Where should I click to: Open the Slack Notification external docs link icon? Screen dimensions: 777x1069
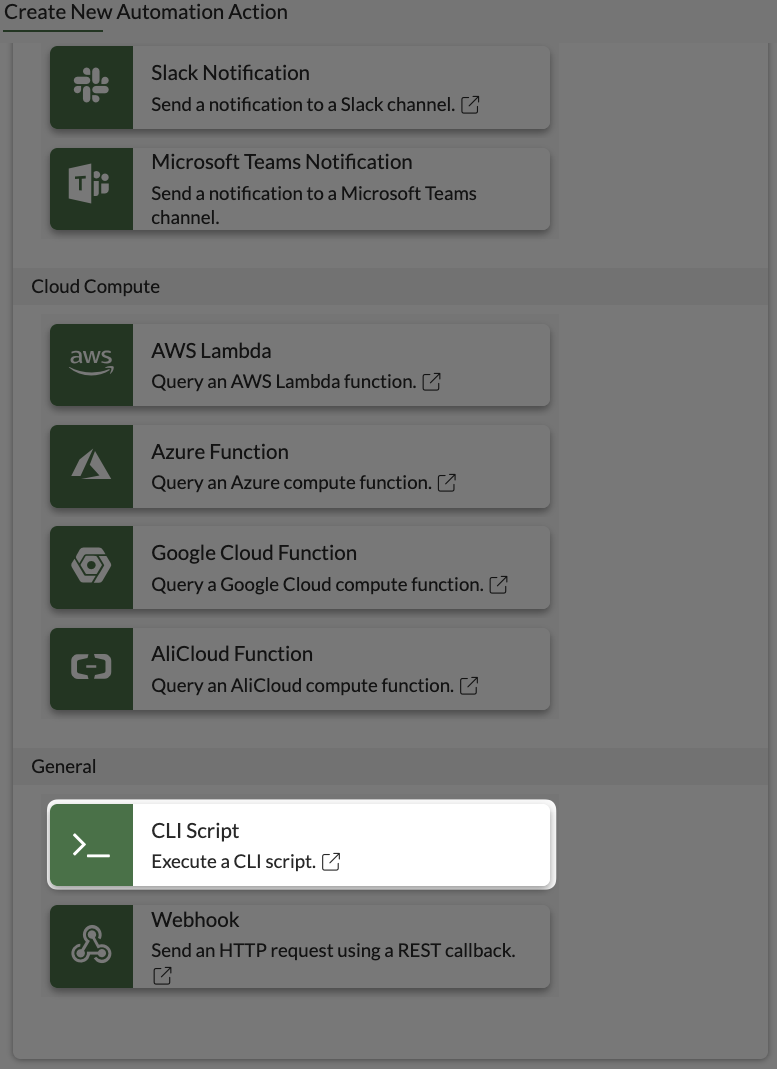(470, 105)
